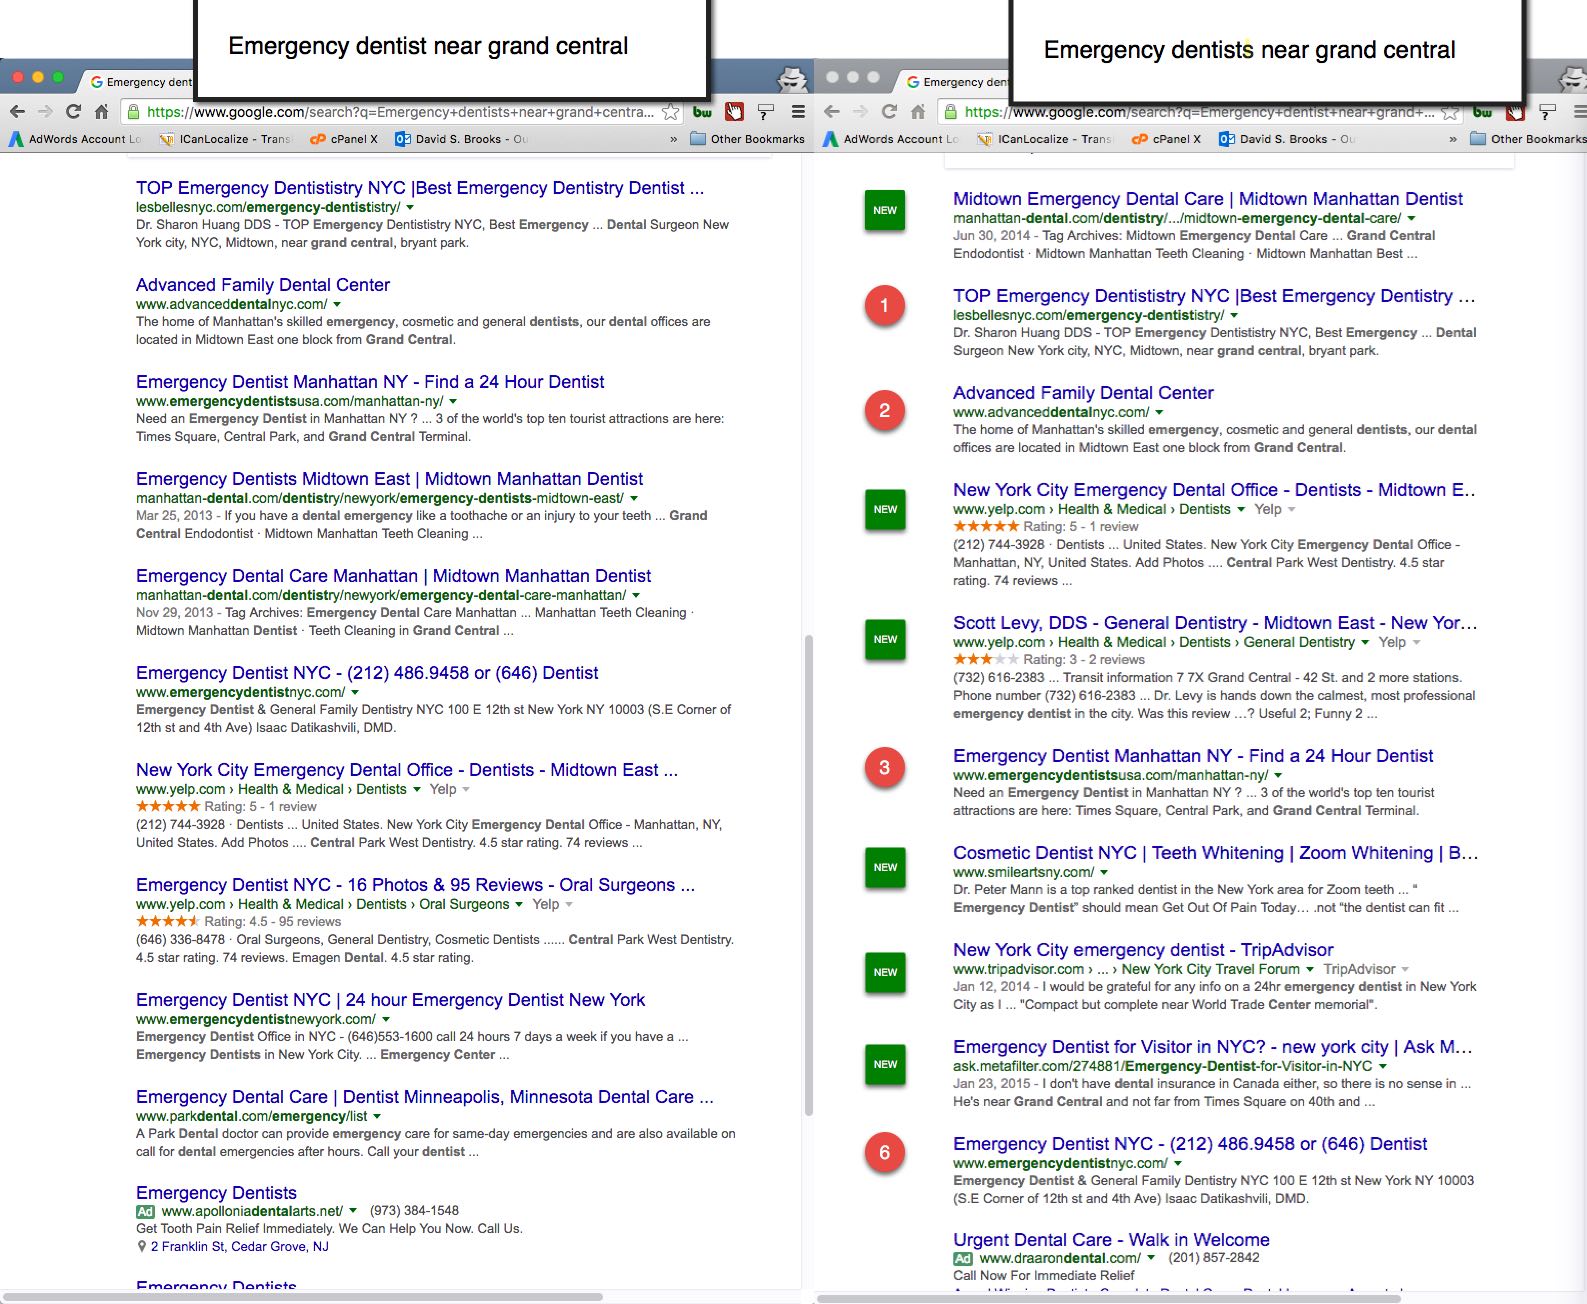
Task: Reload the page in left browser window
Action: pos(73,112)
